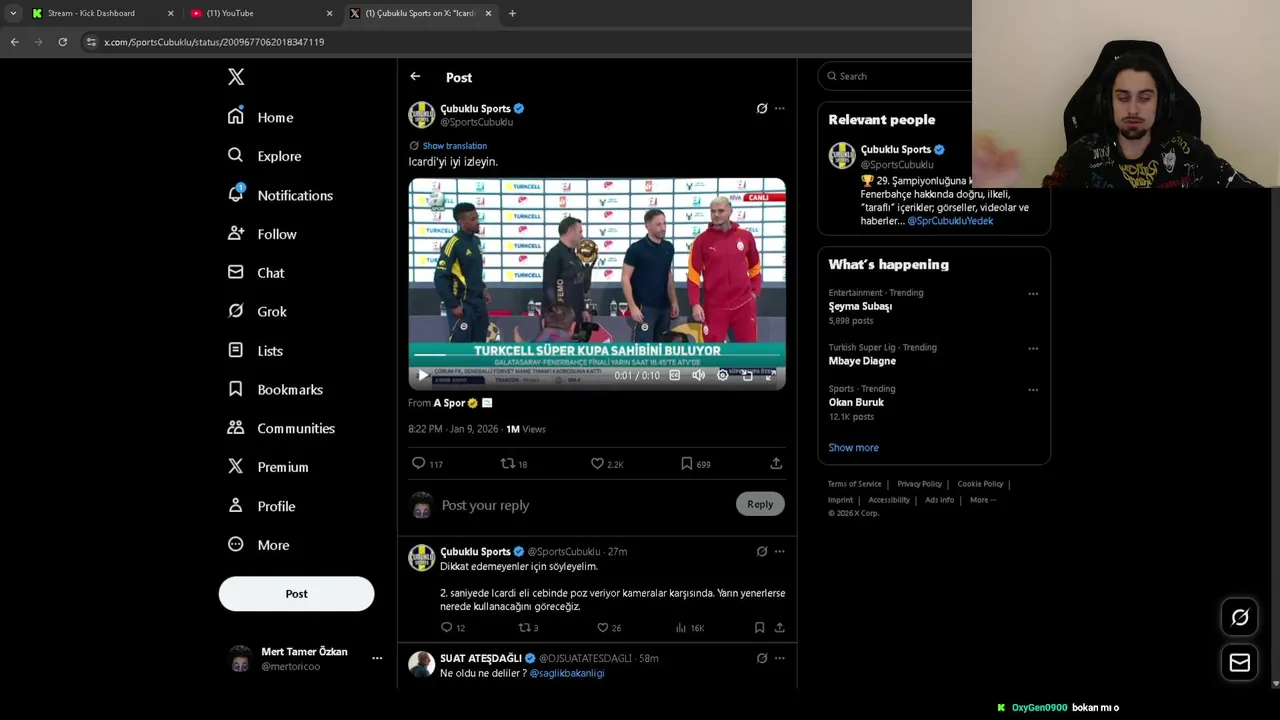
Task: Open account menu for Mert Tamer Özkan
Action: (x=304, y=658)
